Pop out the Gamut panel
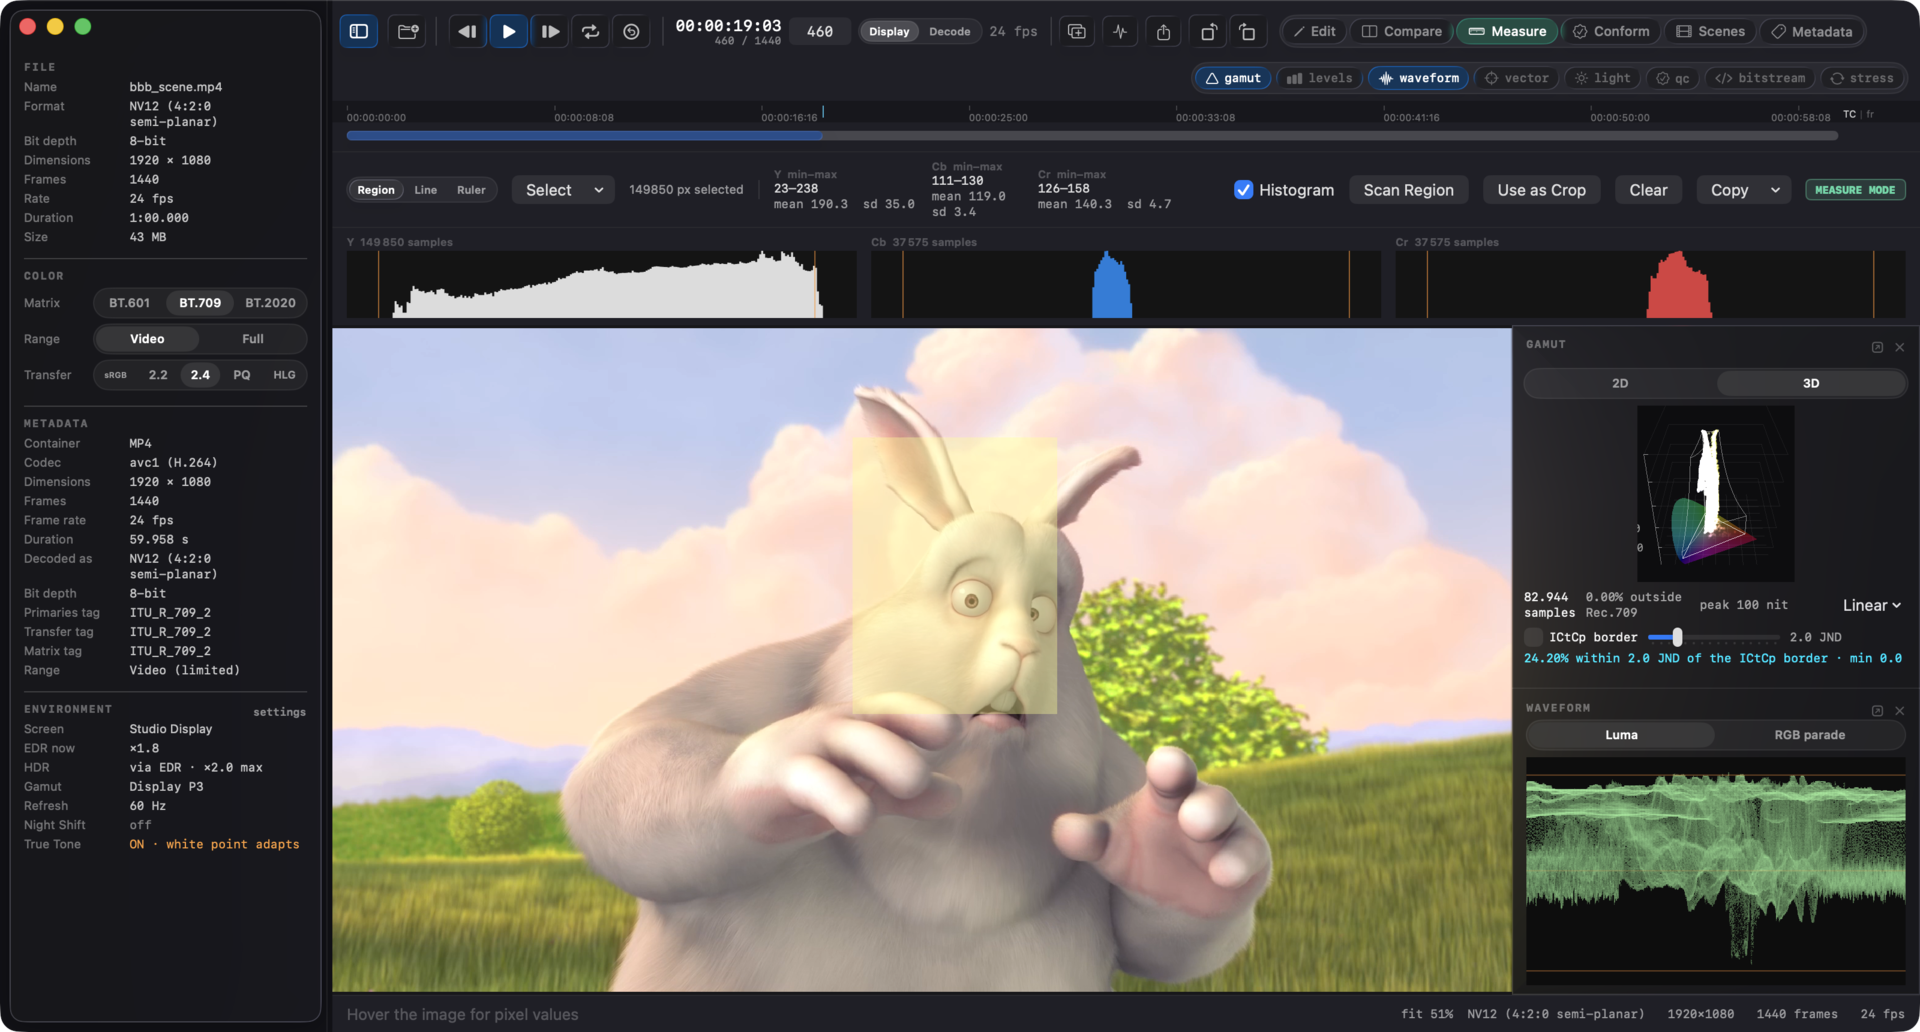 click(x=1877, y=347)
